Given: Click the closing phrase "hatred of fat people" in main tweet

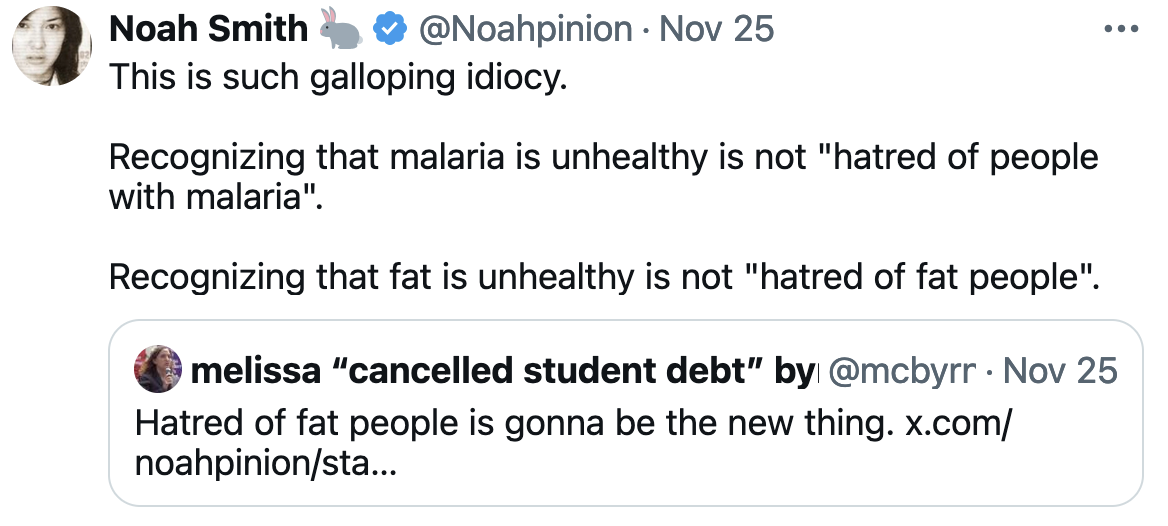Looking at the screenshot, I should coord(918,277).
